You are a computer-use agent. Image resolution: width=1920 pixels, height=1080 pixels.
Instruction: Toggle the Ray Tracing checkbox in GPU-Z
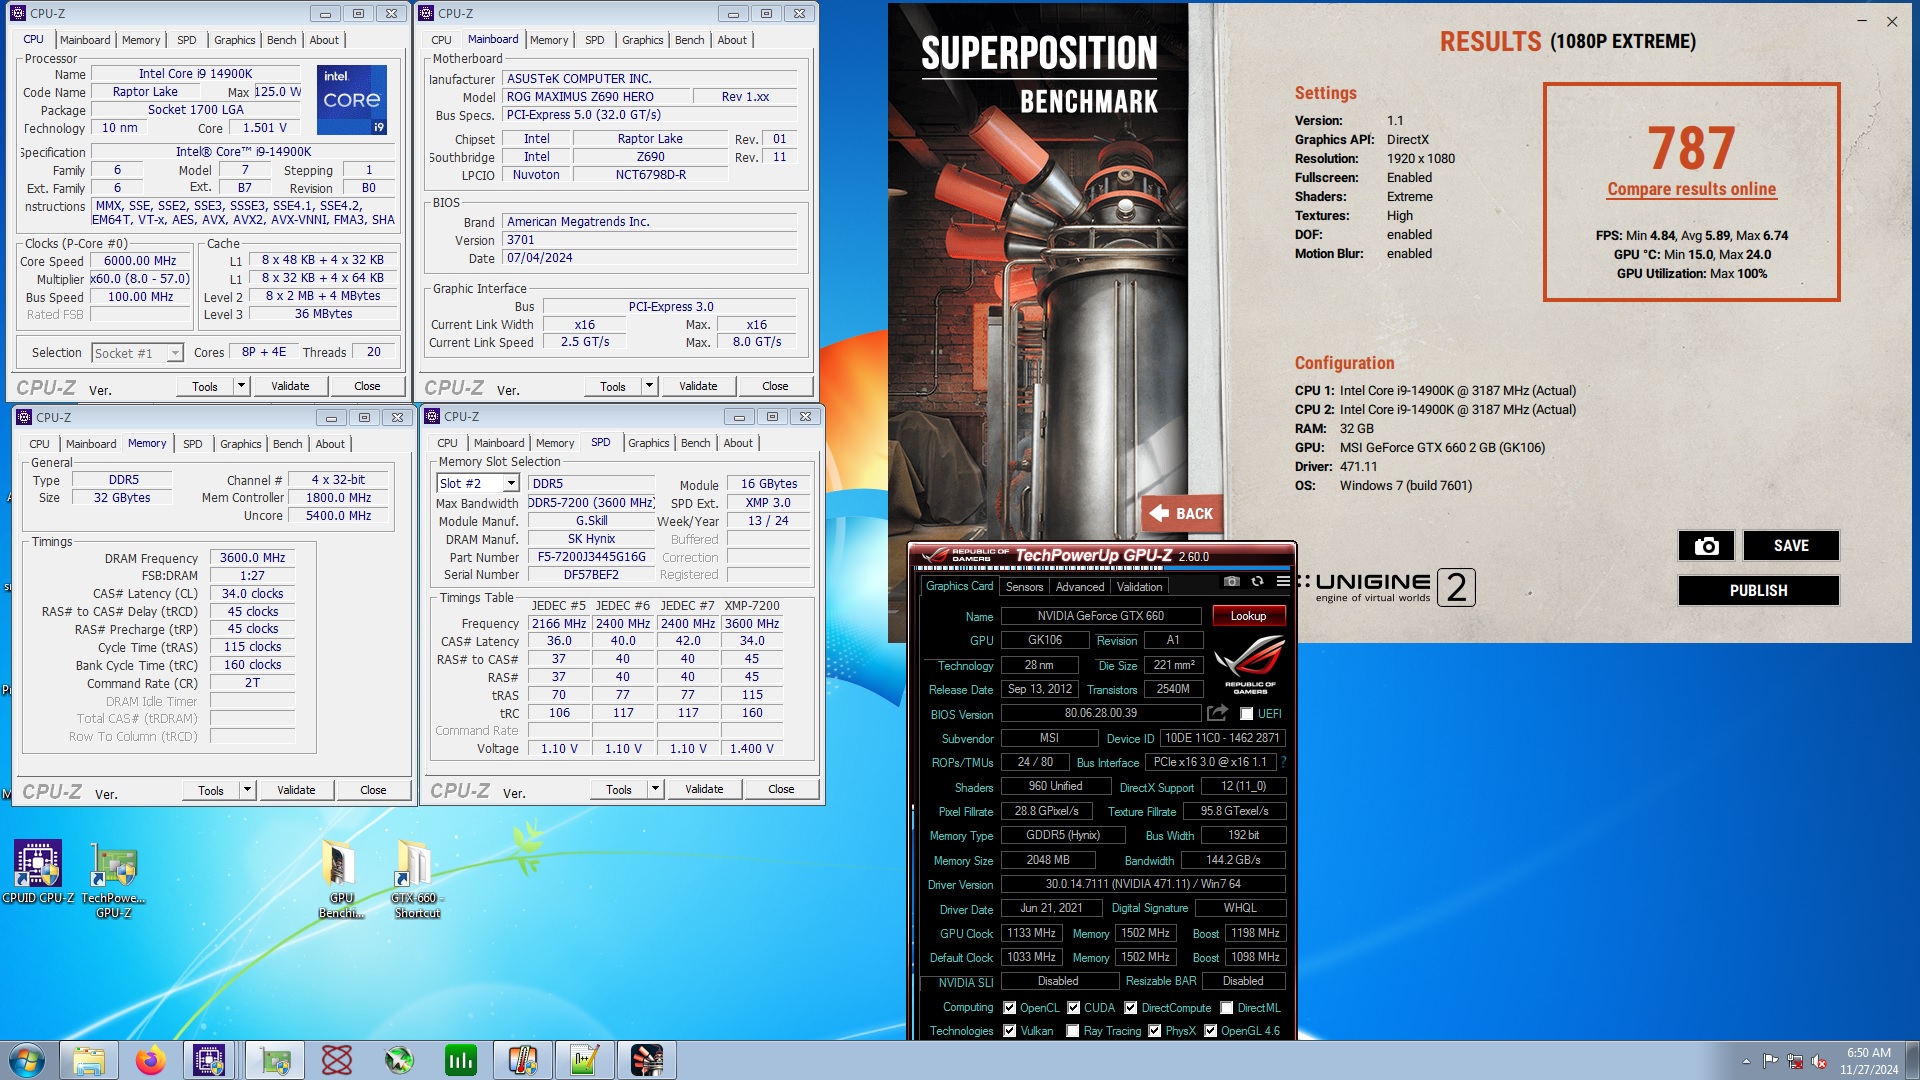point(1073,1031)
